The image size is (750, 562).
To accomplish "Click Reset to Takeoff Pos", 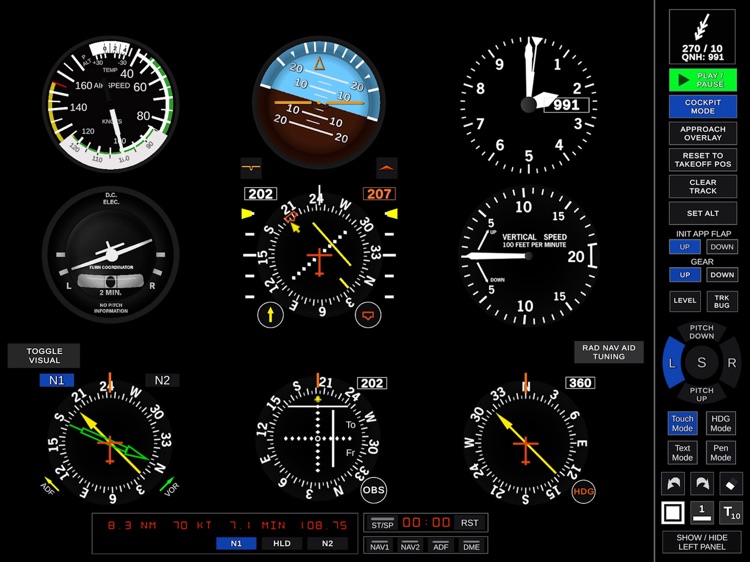I will click(x=703, y=160).
